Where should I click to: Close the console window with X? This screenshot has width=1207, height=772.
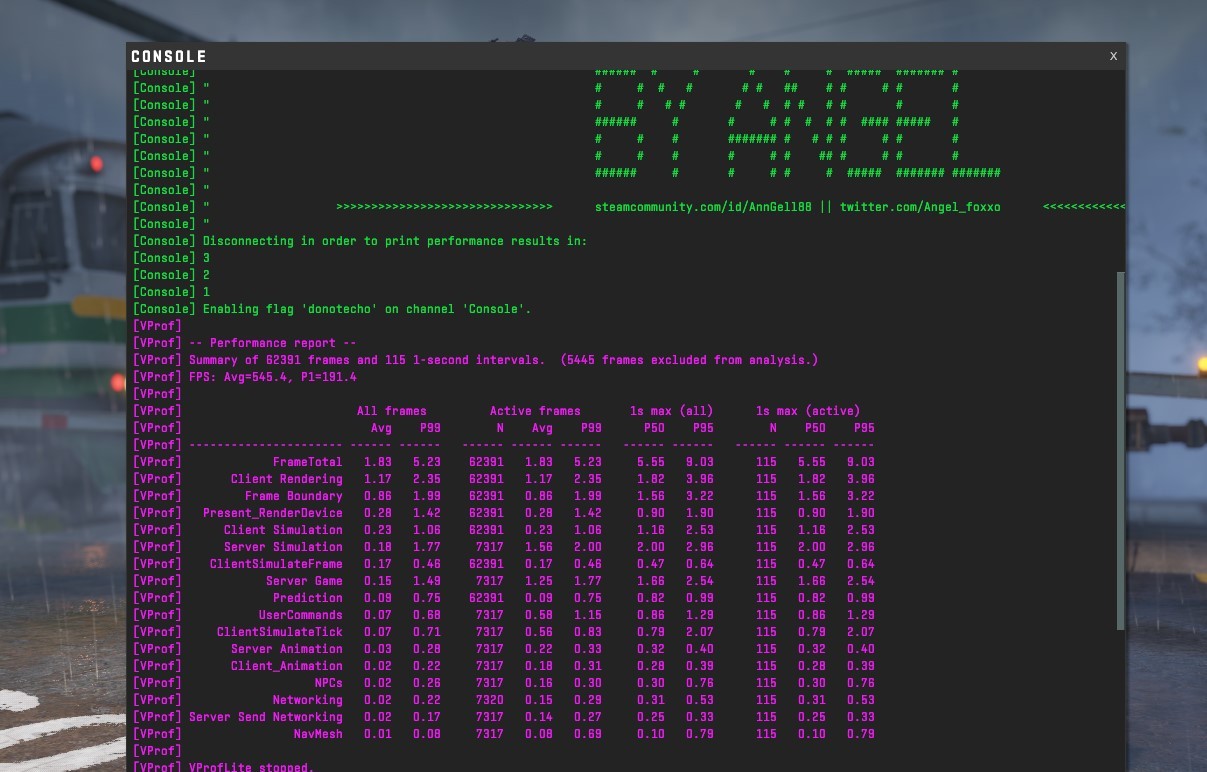tap(1113, 56)
